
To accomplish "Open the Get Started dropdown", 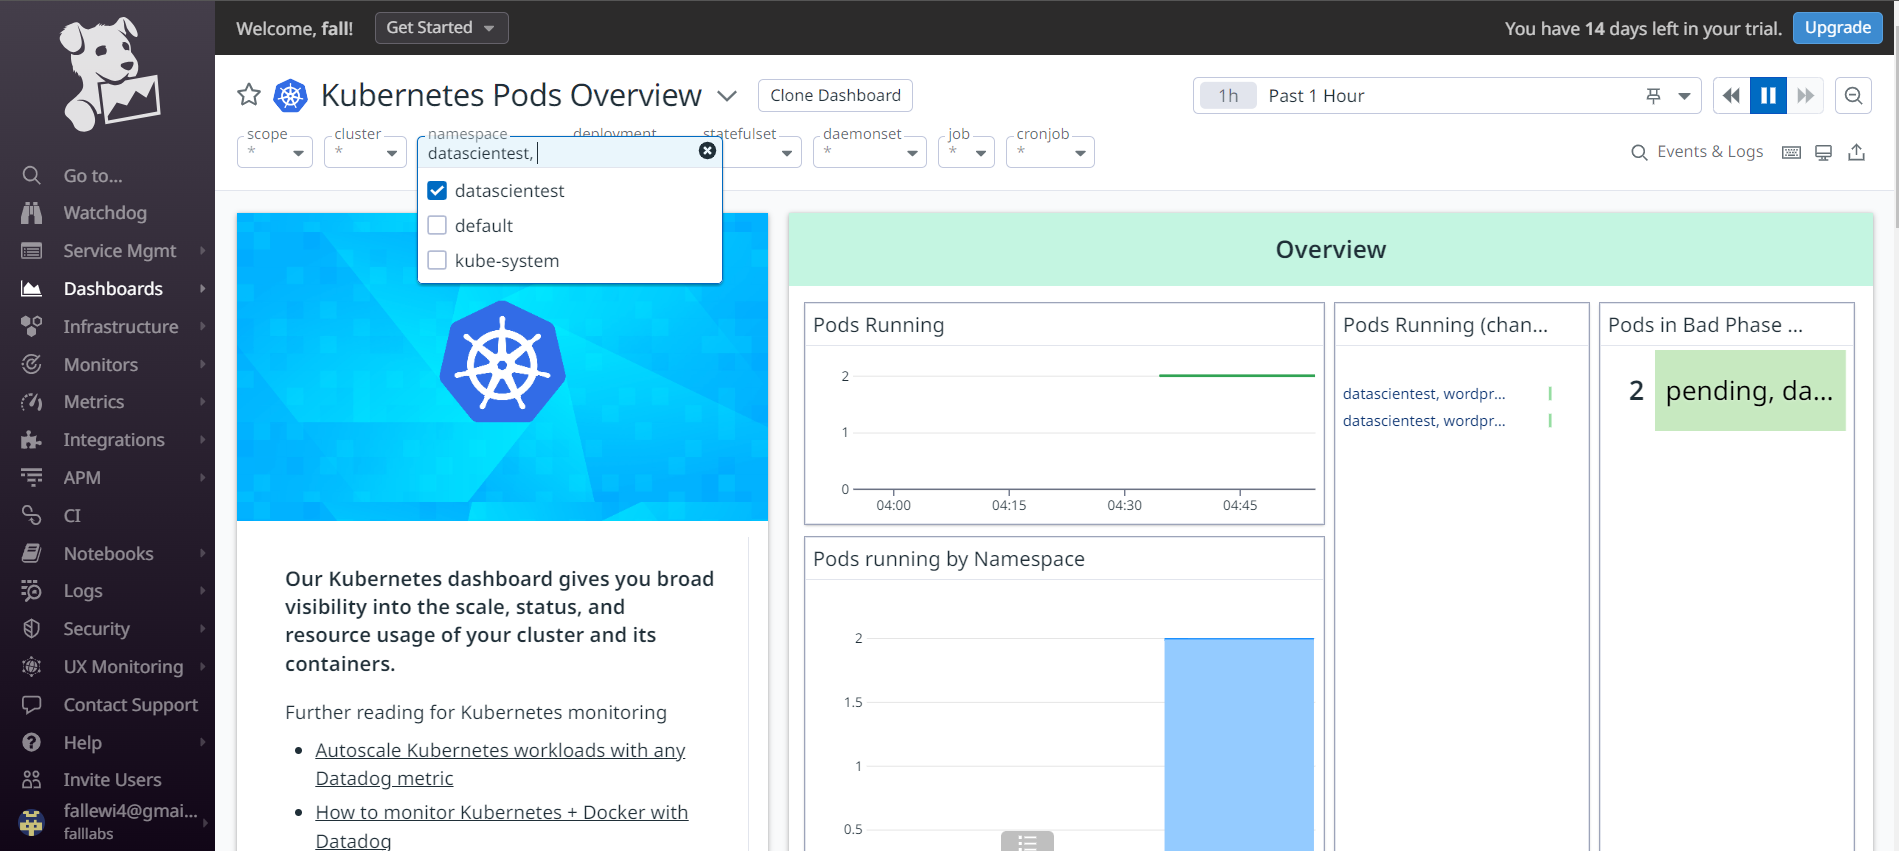I will tap(441, 28).
